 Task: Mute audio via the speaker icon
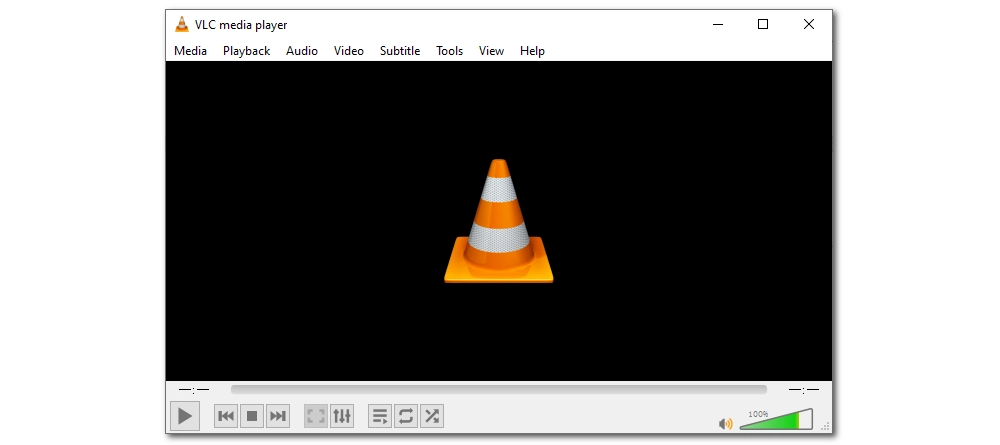(x=725, y=423)
